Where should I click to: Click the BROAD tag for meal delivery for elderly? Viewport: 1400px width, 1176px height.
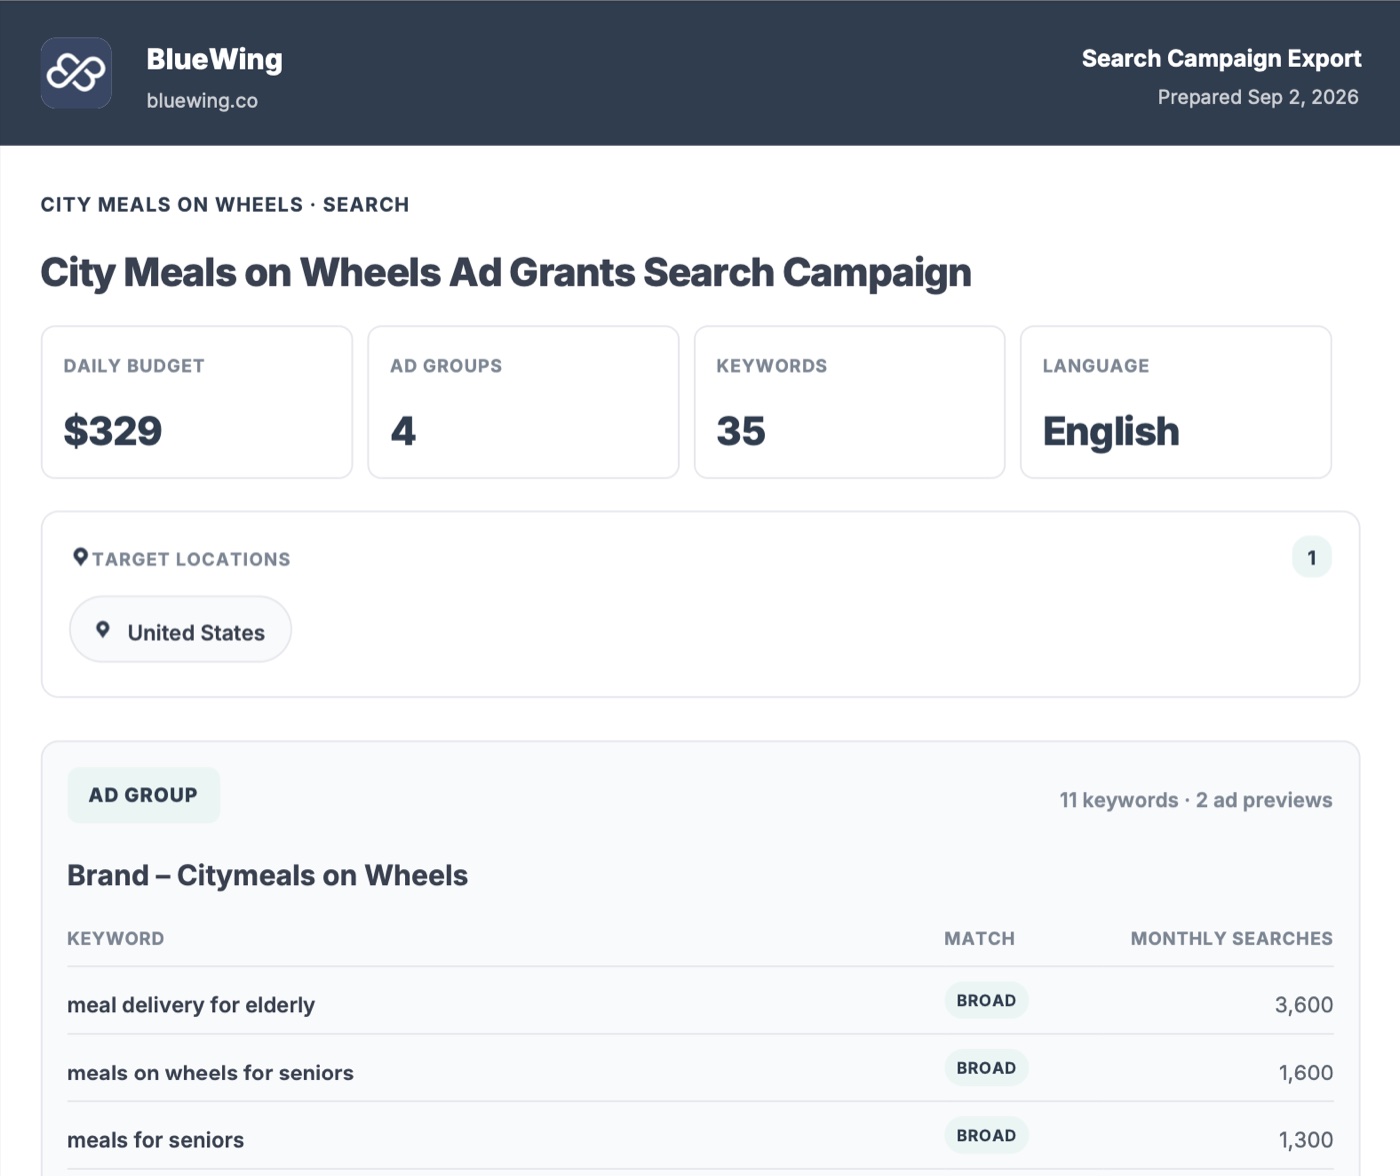[x=986, y=1000]
